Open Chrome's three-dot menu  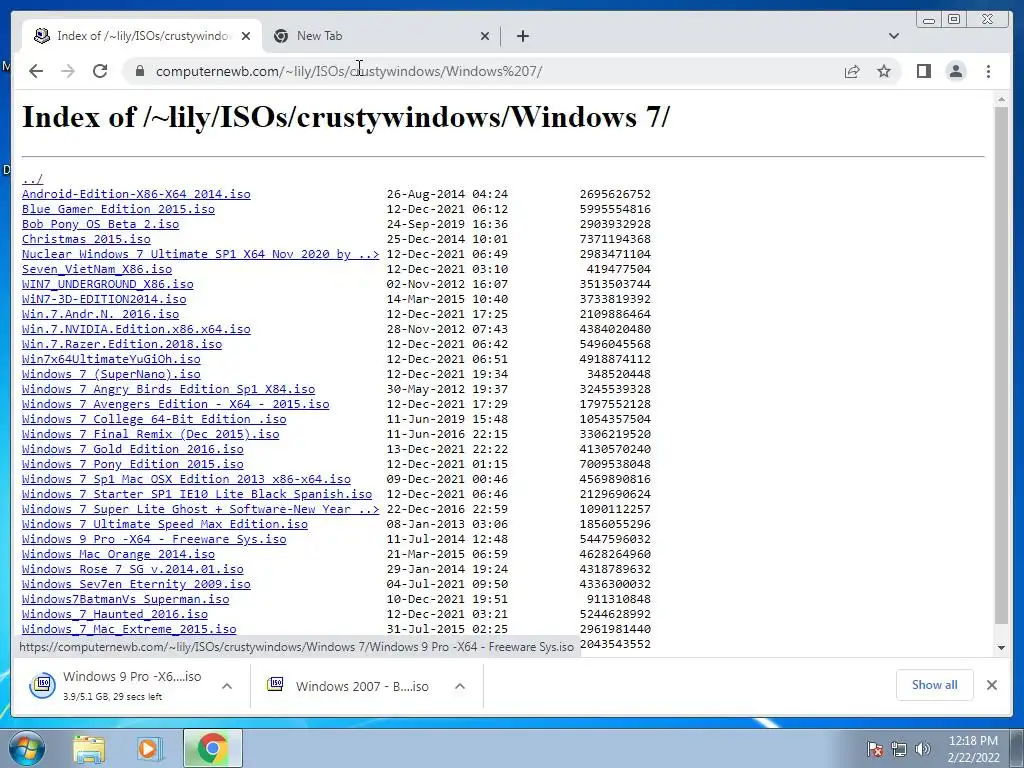(988, 71)
